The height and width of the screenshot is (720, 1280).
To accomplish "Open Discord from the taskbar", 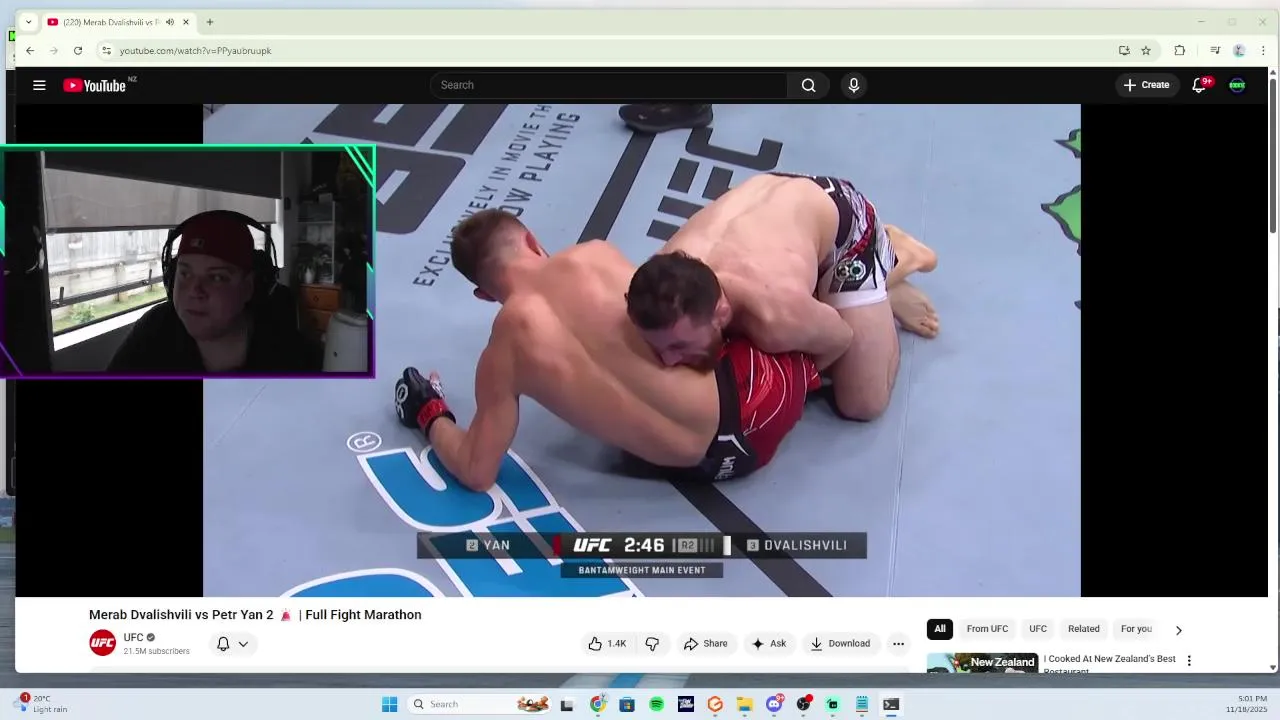I will point(774,704).
